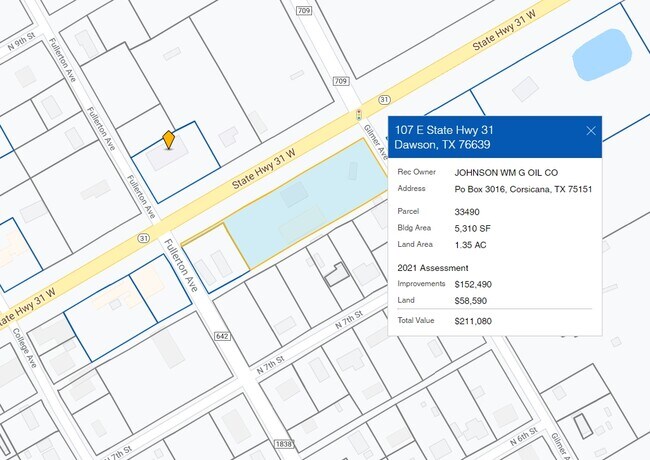650x460 pixels.
Task: Click the route 642 shield on Fullerton Ave
Action: [x=221, y=335]
